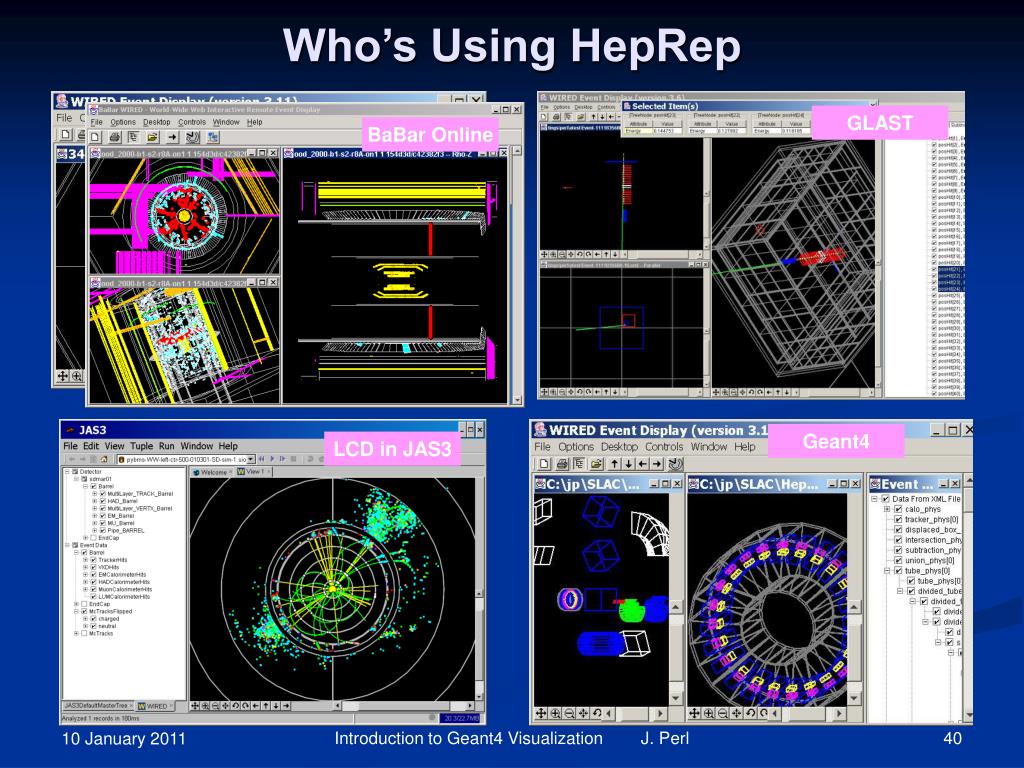Click the Rho-Z event view in BaBar WIRED
This screenshot has width=1024, height=768.
pos(395,281)
